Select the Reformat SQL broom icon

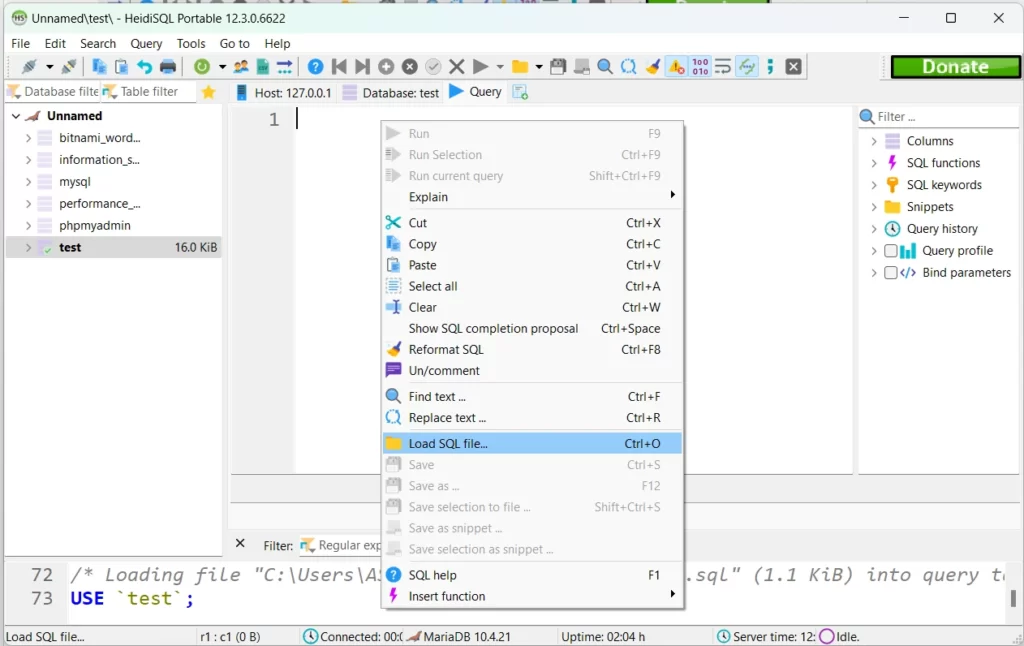653,66
